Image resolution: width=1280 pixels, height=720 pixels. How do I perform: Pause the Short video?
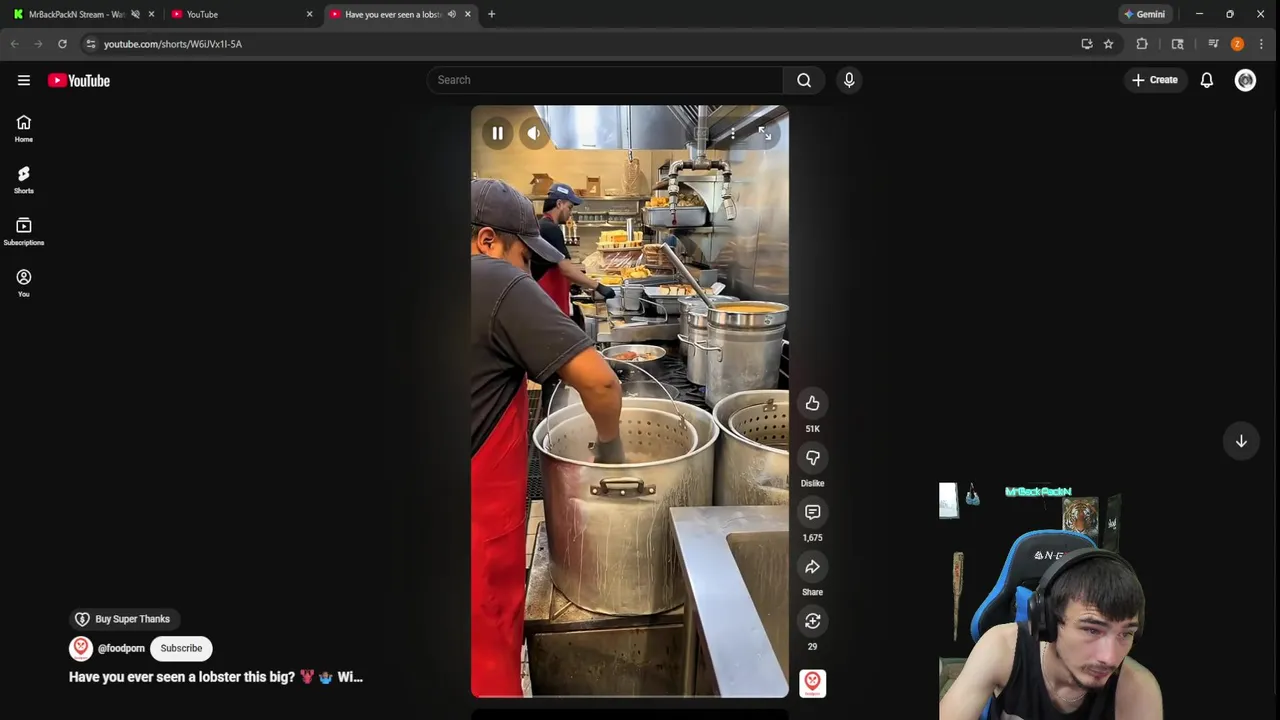pyautogui.click(x=497, y=133)
